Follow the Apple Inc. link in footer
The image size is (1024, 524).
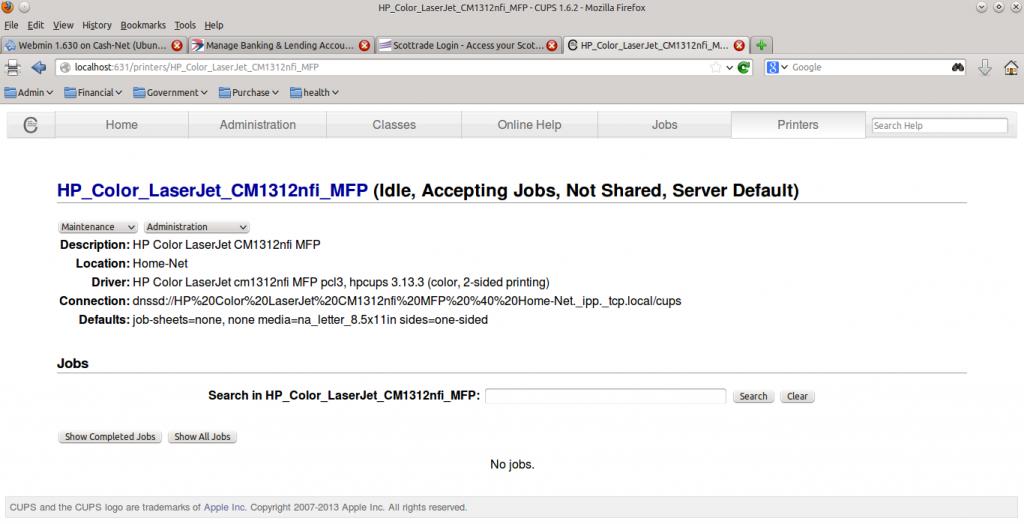(x=223, y=507)
